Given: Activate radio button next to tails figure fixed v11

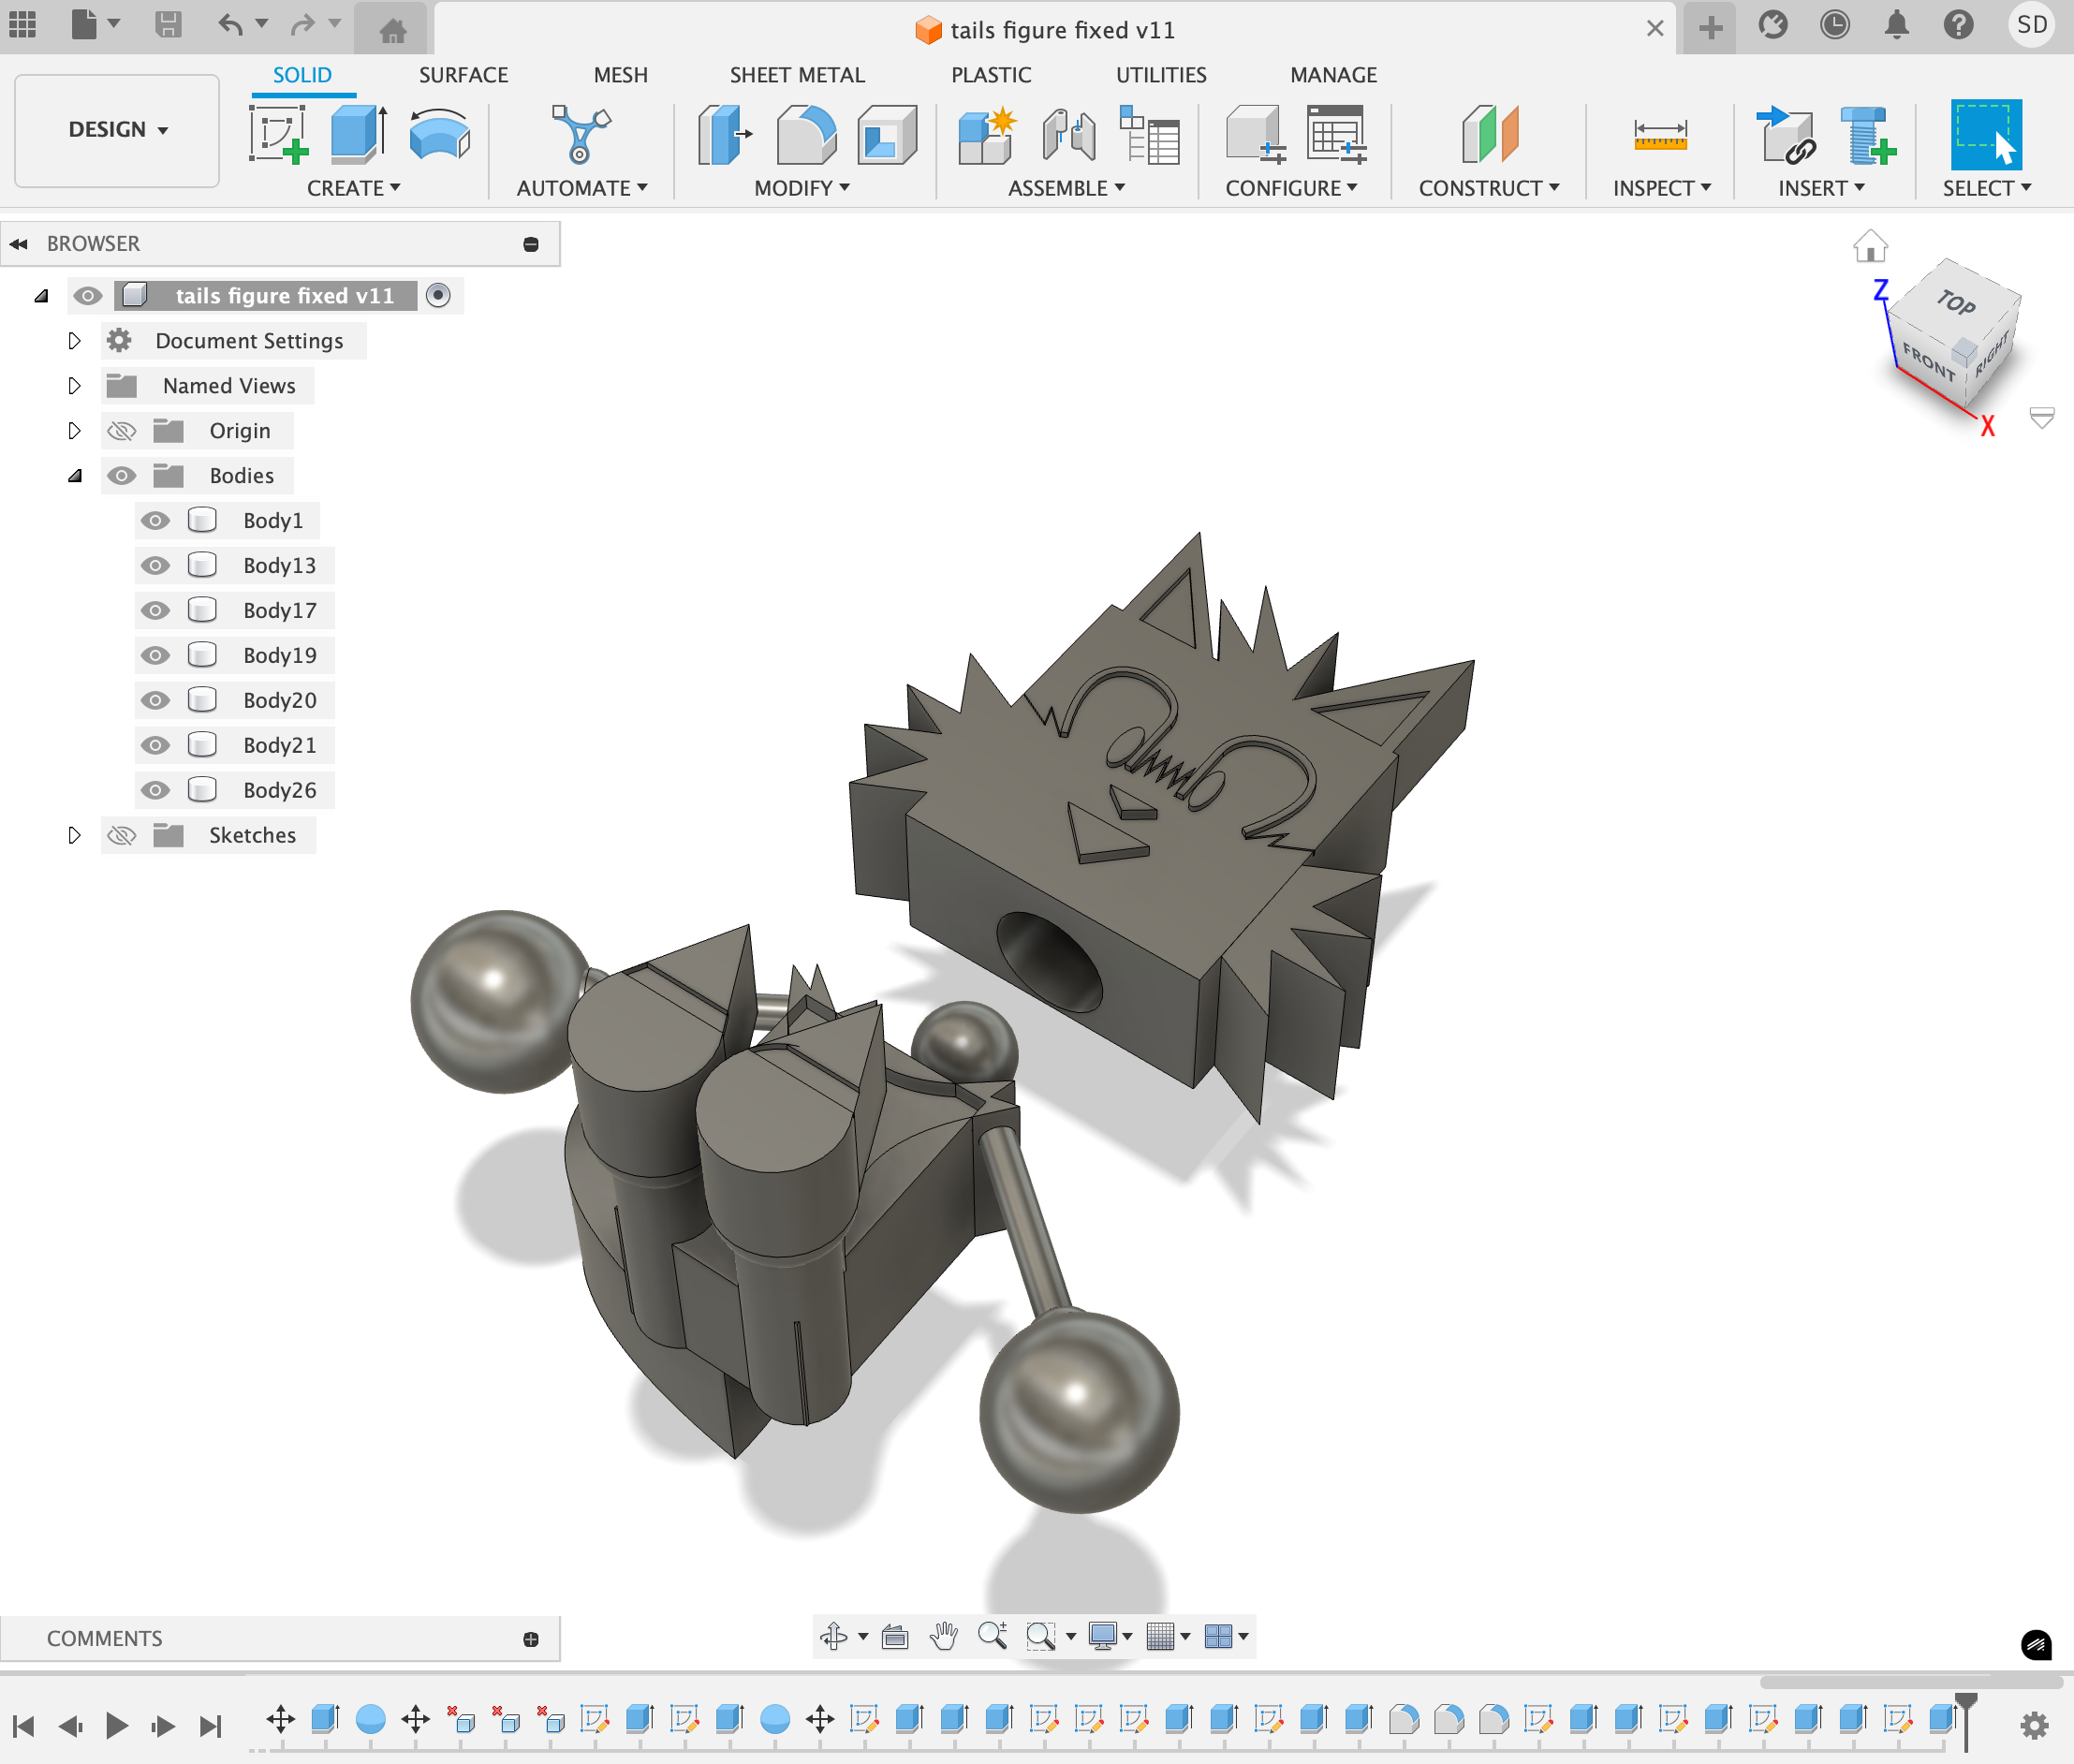Looking at the screenshot, I should (x=438, y=296).
